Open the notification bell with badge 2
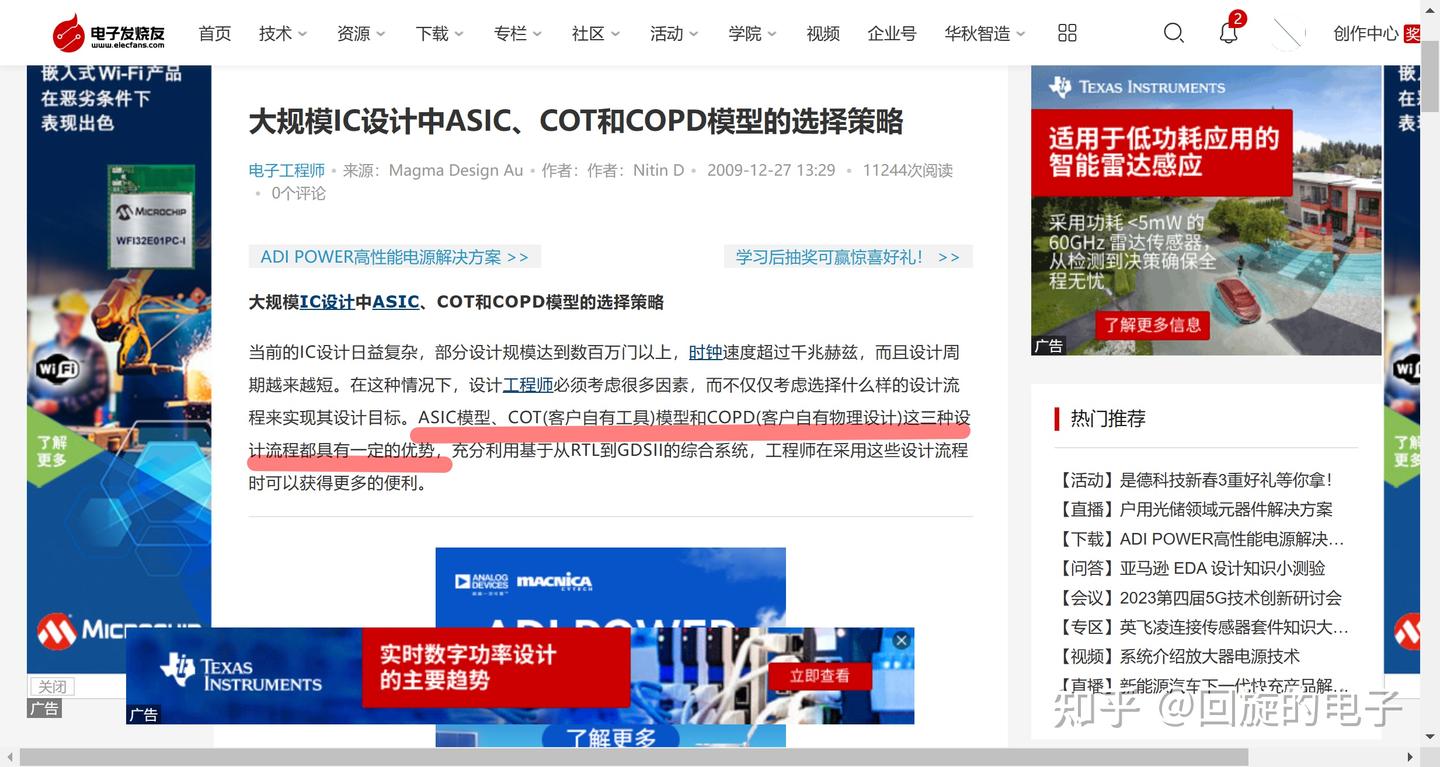The image size is (1440, 767). click(1227, 33)
